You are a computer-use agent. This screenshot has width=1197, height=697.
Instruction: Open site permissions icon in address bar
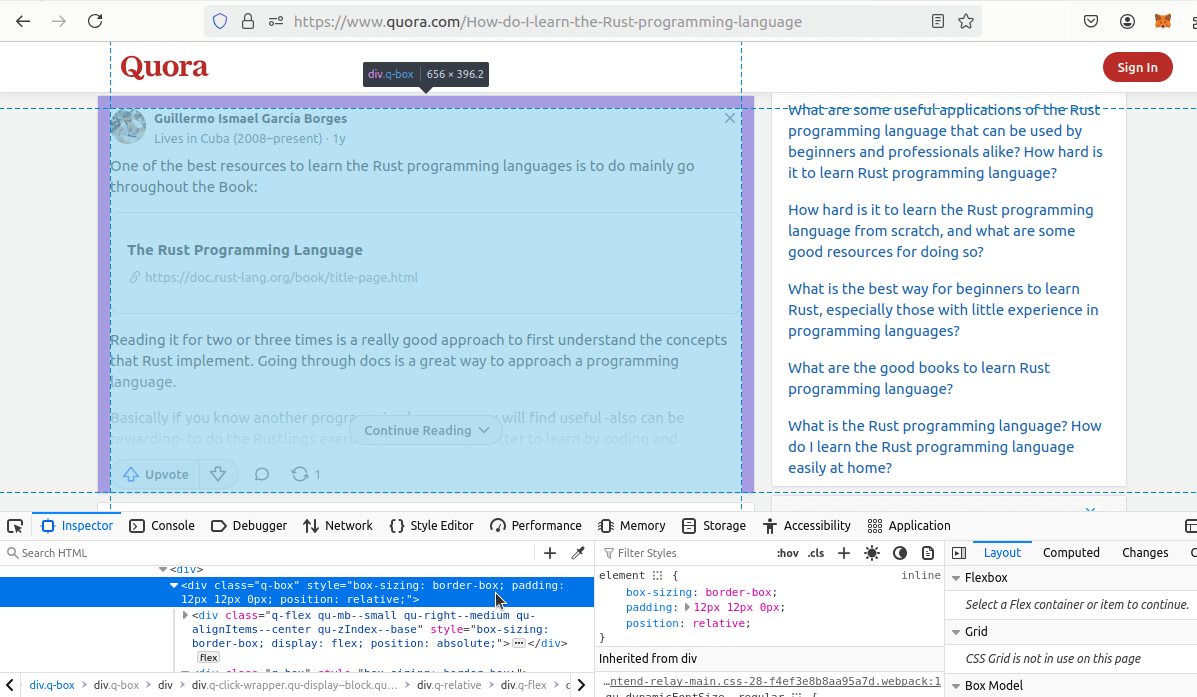276,21
